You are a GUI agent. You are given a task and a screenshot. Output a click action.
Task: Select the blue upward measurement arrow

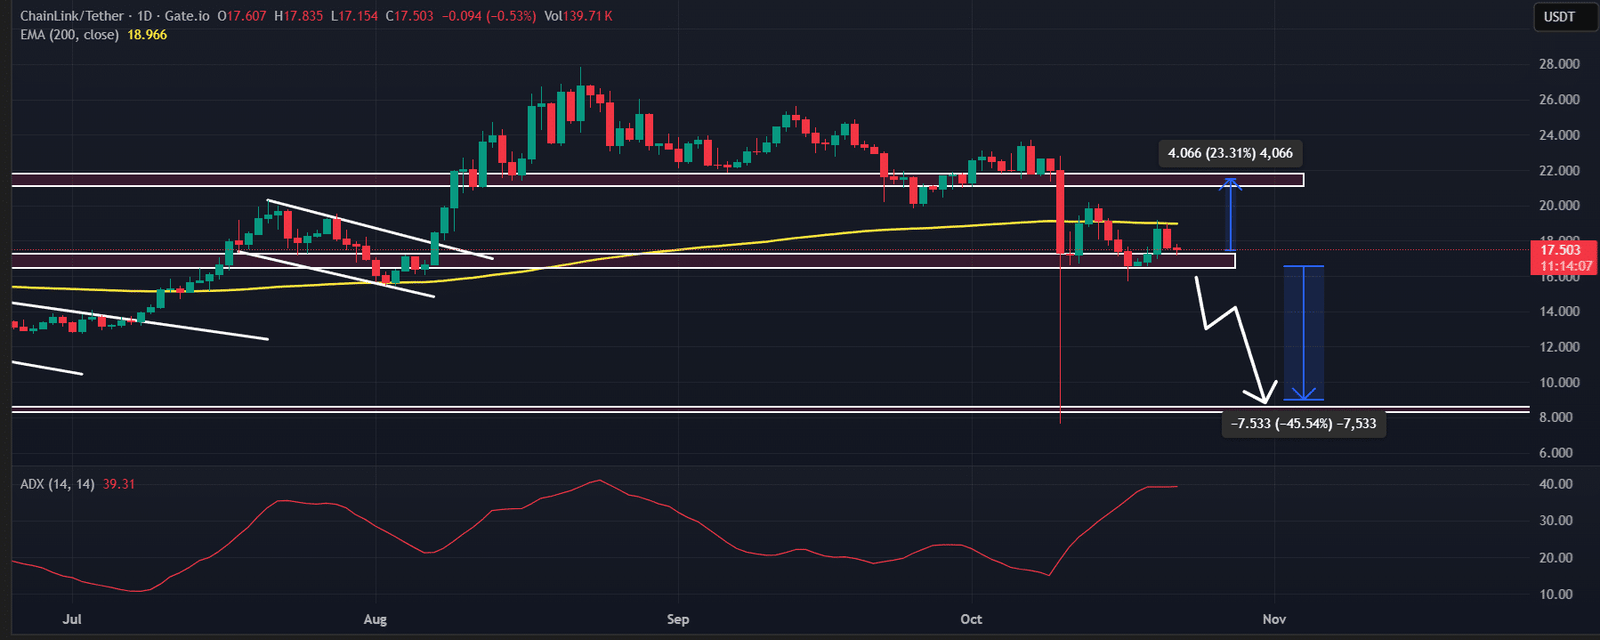coord(1231,214)
